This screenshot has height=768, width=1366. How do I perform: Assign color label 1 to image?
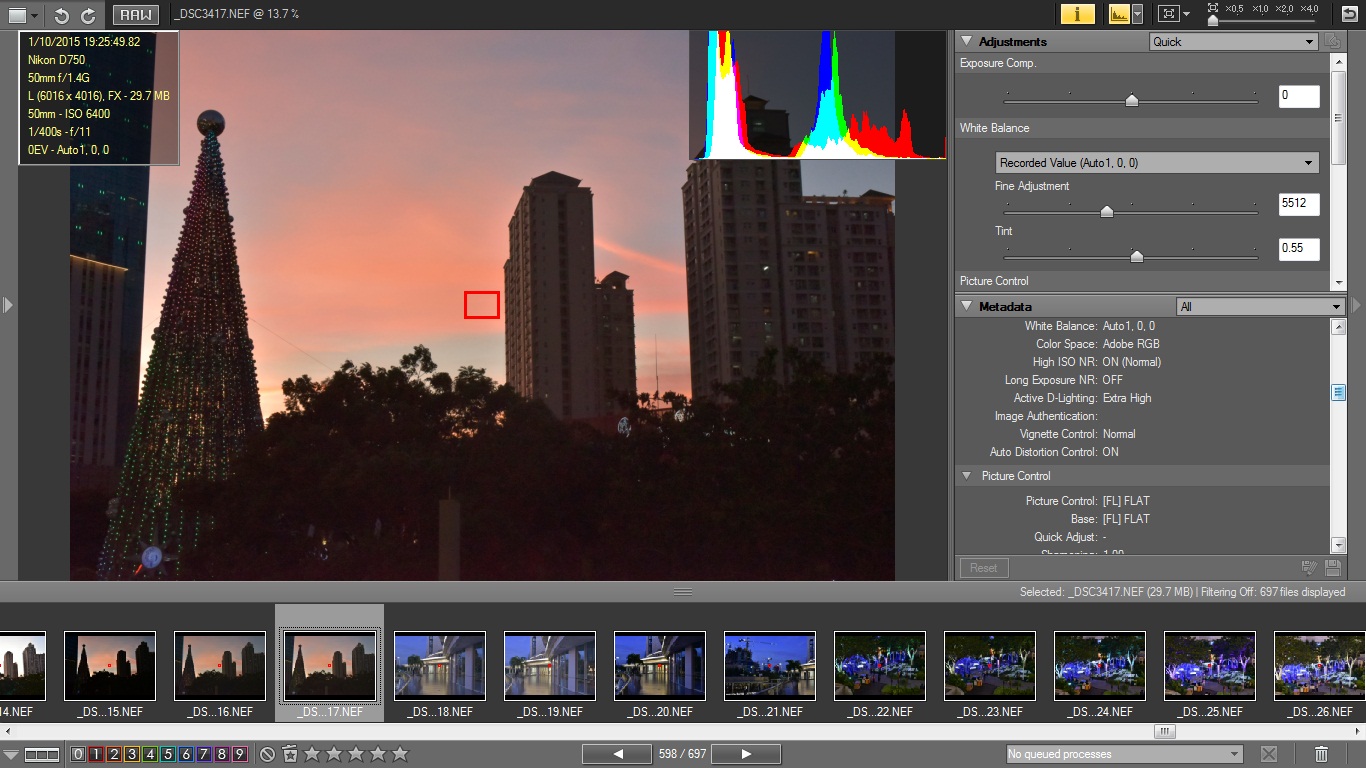click(x=96, y=754)
